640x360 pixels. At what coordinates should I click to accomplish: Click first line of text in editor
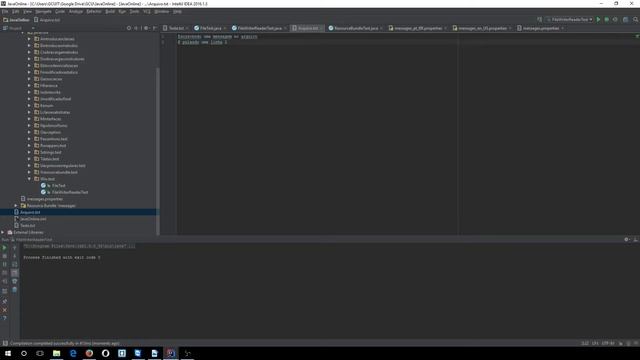217,36
